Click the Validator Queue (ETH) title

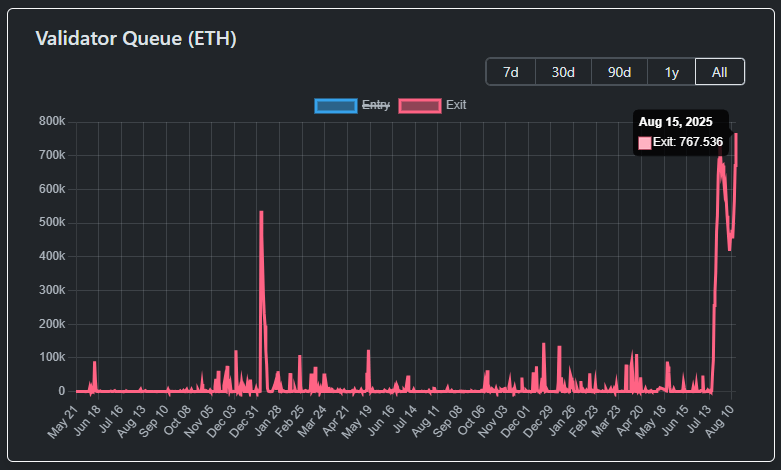[x=136, y=38]
